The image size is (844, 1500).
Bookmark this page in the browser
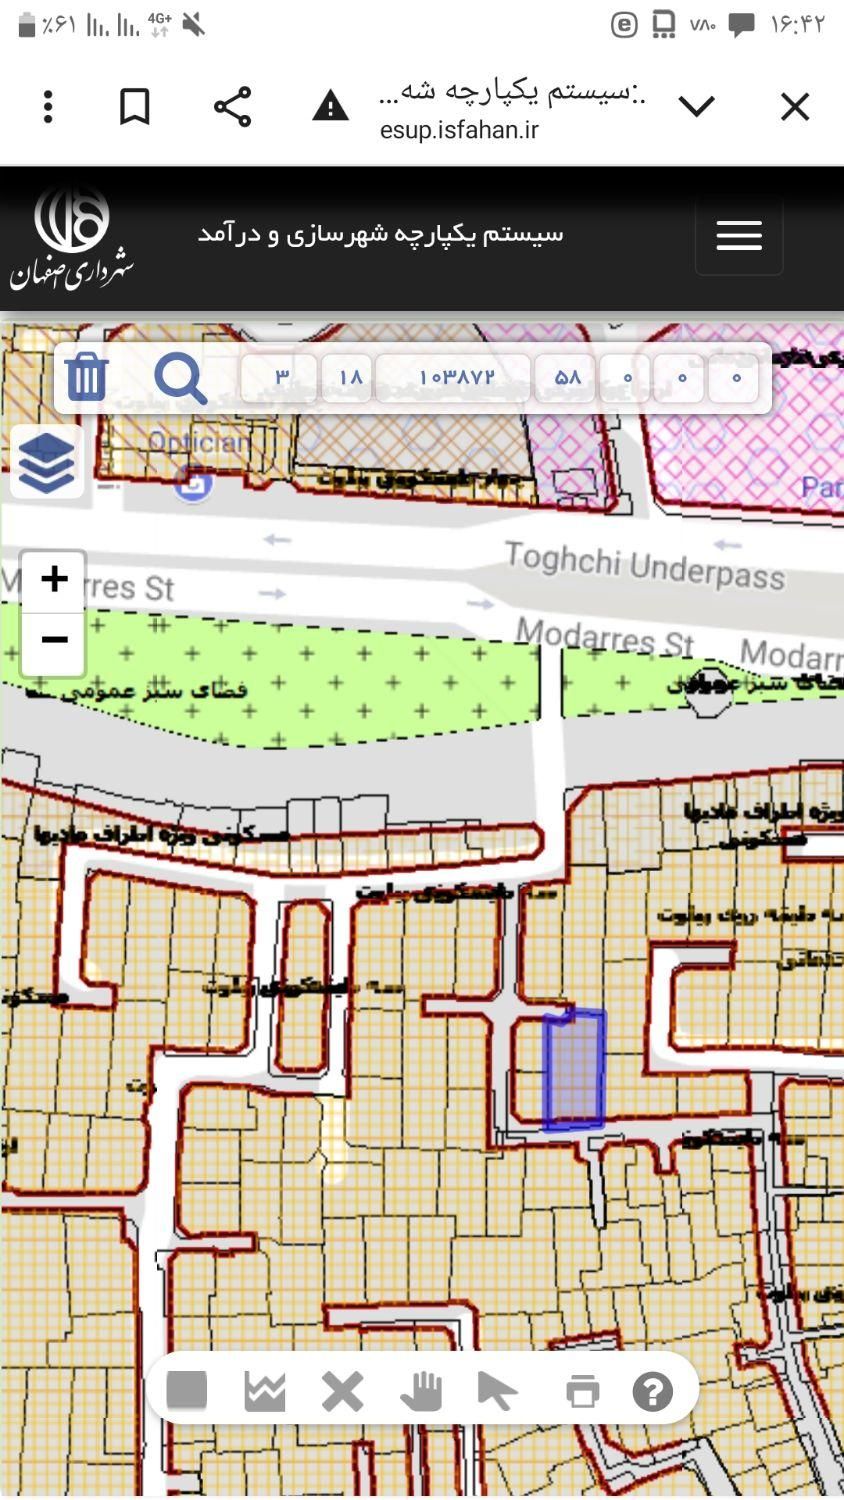[135, 106]
